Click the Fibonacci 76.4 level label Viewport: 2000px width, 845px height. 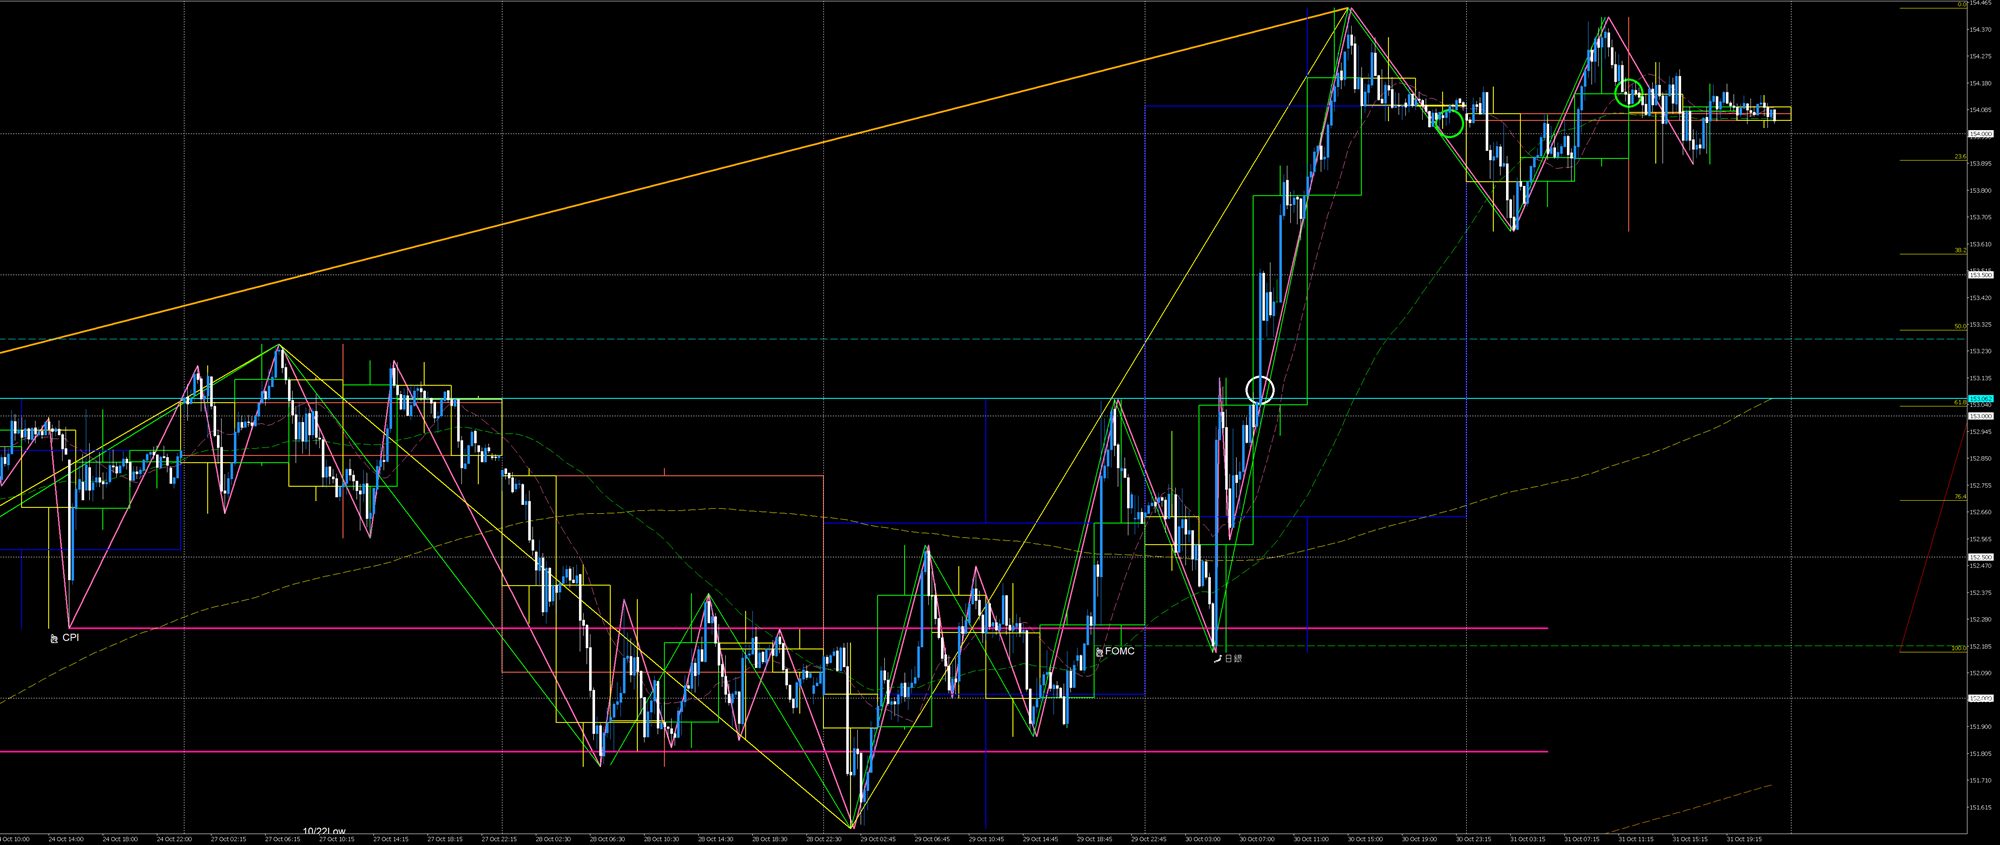tap(1959, 497)
